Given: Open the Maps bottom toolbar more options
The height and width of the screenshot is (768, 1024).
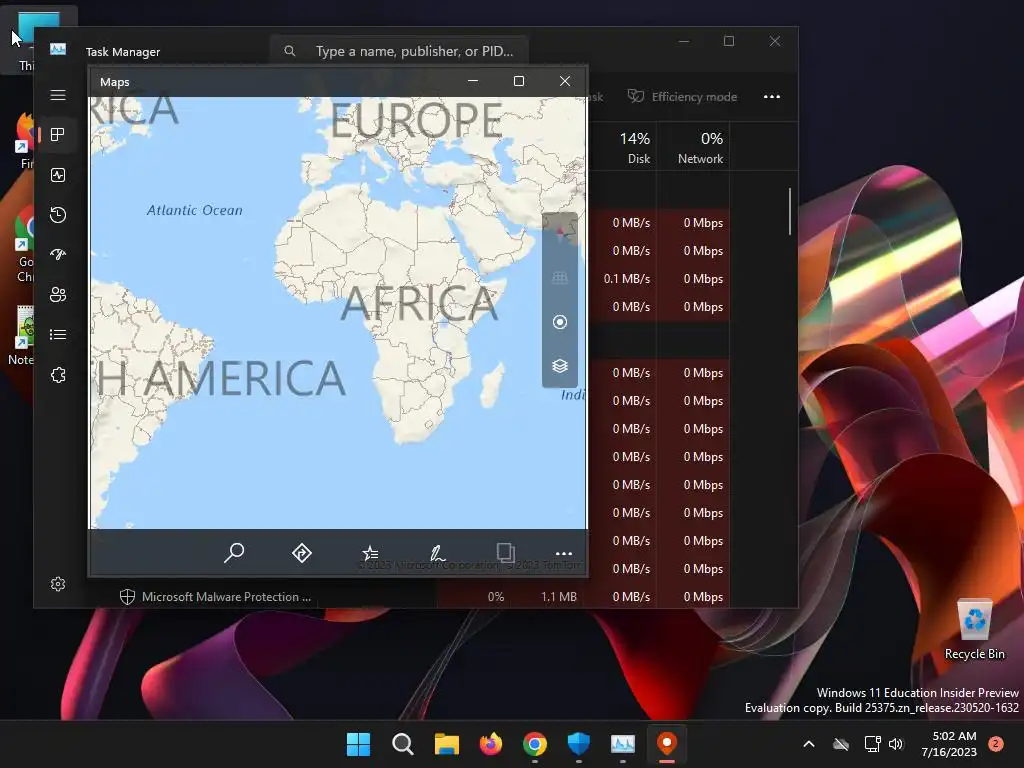Looking at the screenshot, I should tap(564, 553).
